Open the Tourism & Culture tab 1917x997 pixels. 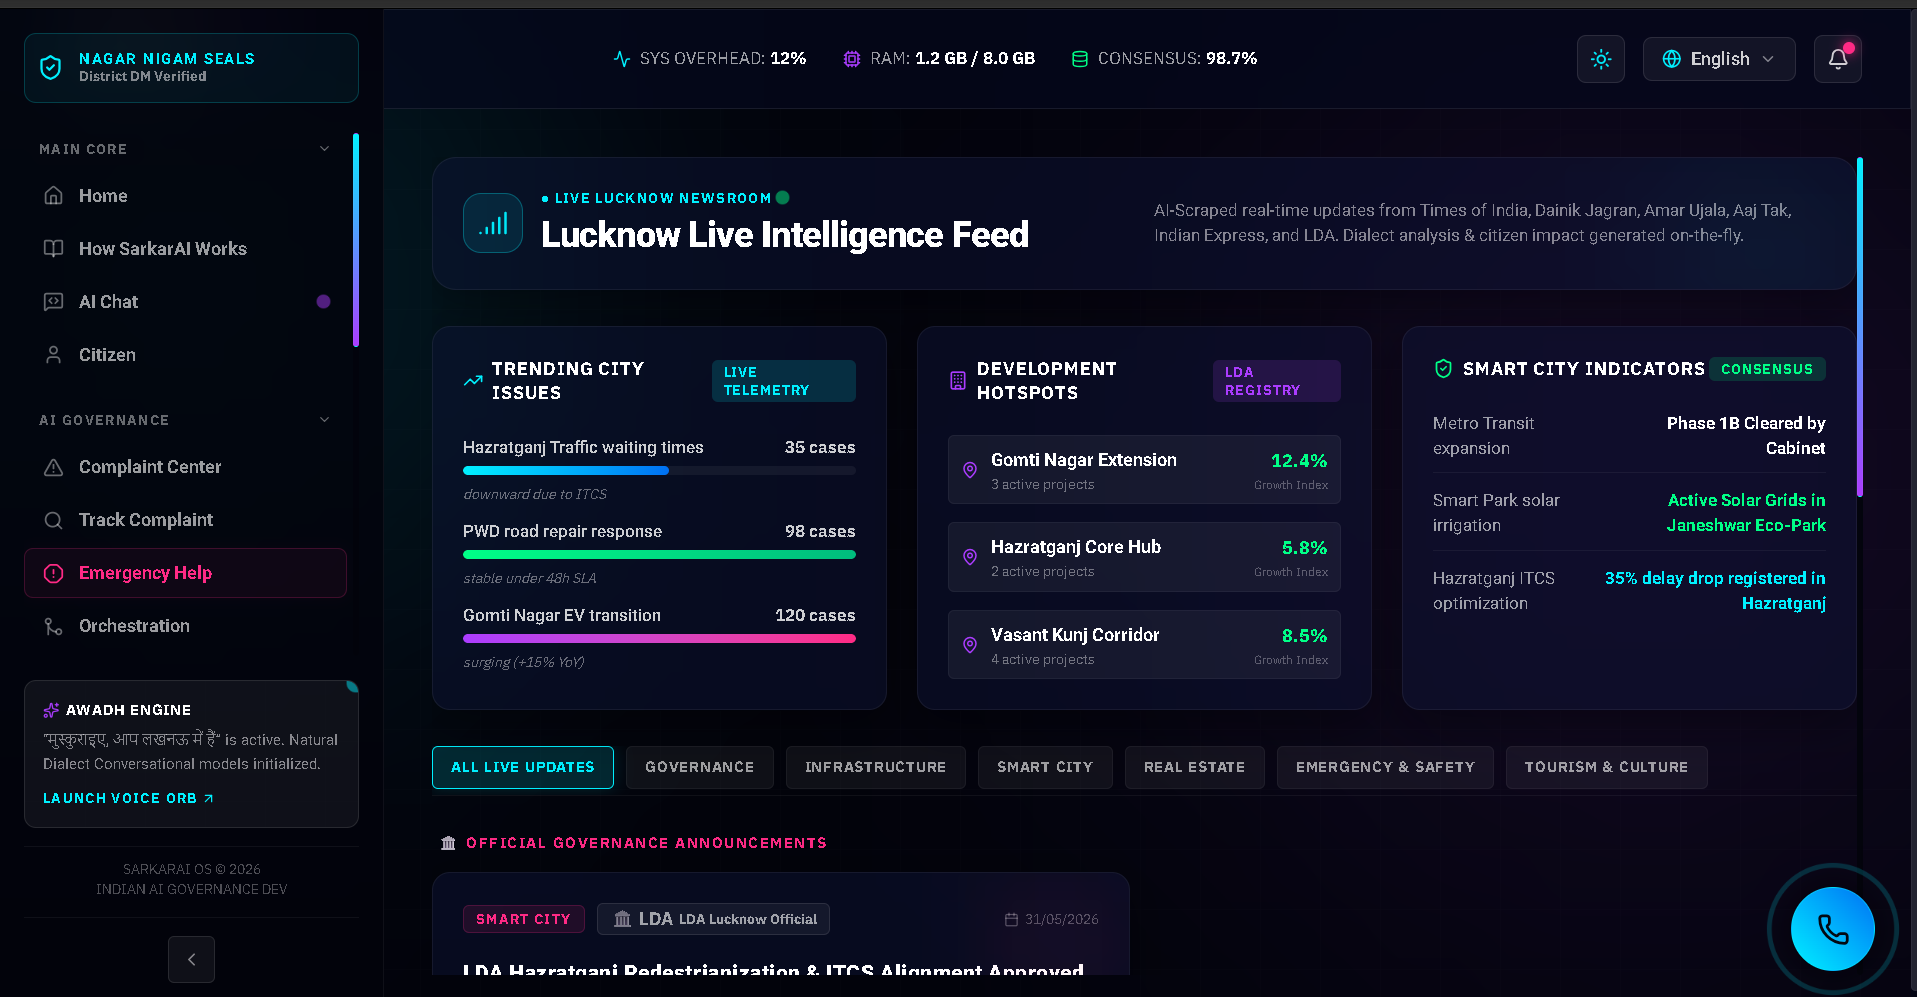tap(1607, 767)
